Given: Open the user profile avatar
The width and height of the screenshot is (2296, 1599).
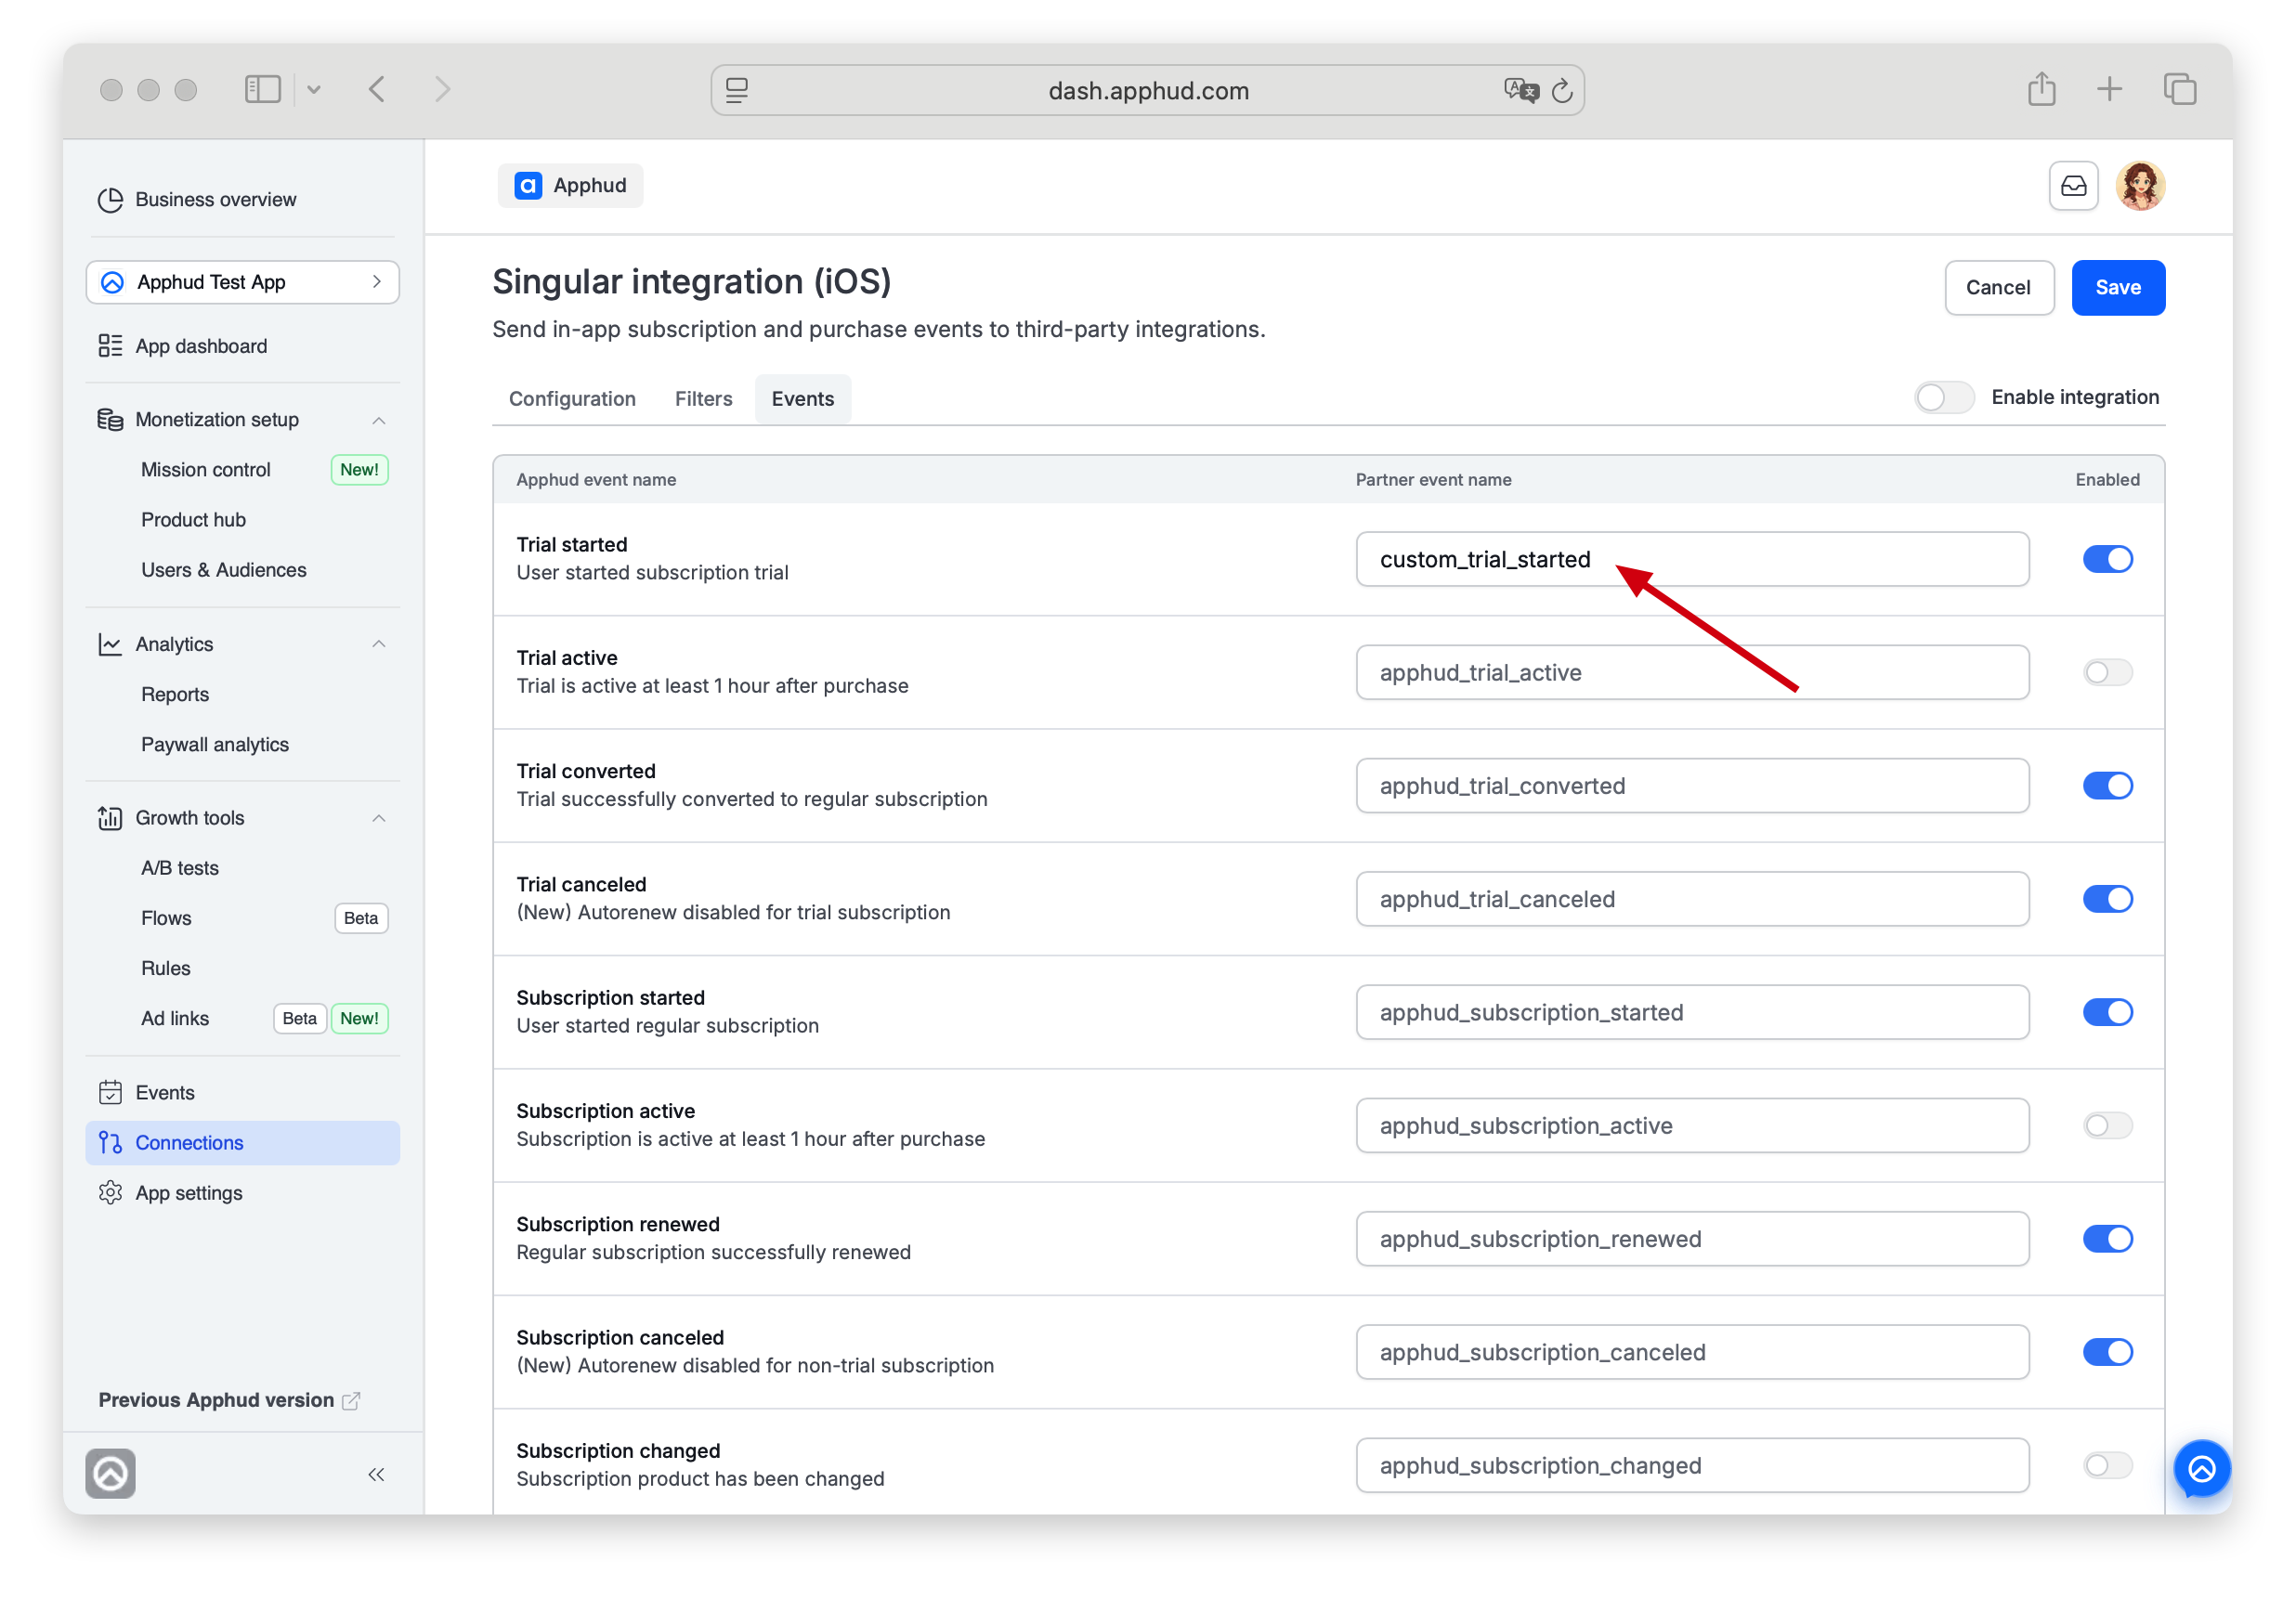Looking at the screenshot, I should [2140, 186].
